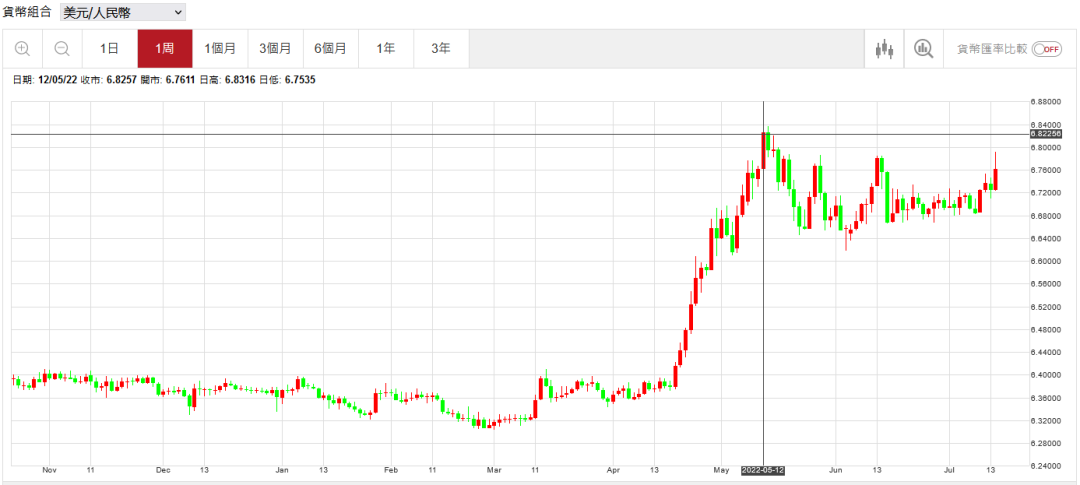Click the 貨幣組合 label
Viewport: 1080px width, 485px height.
pyautogui.click(x=27, y=12)
